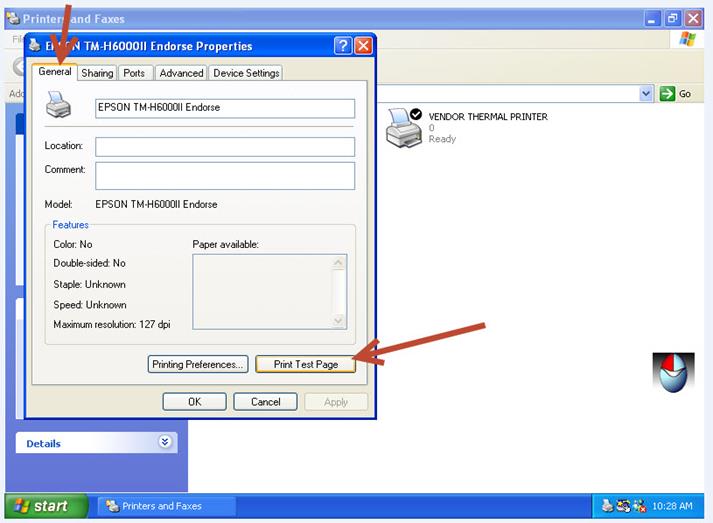Click the Paper available scroll-up arrow
Viewport: 713px width, 523px height.
tap(338, 262)
